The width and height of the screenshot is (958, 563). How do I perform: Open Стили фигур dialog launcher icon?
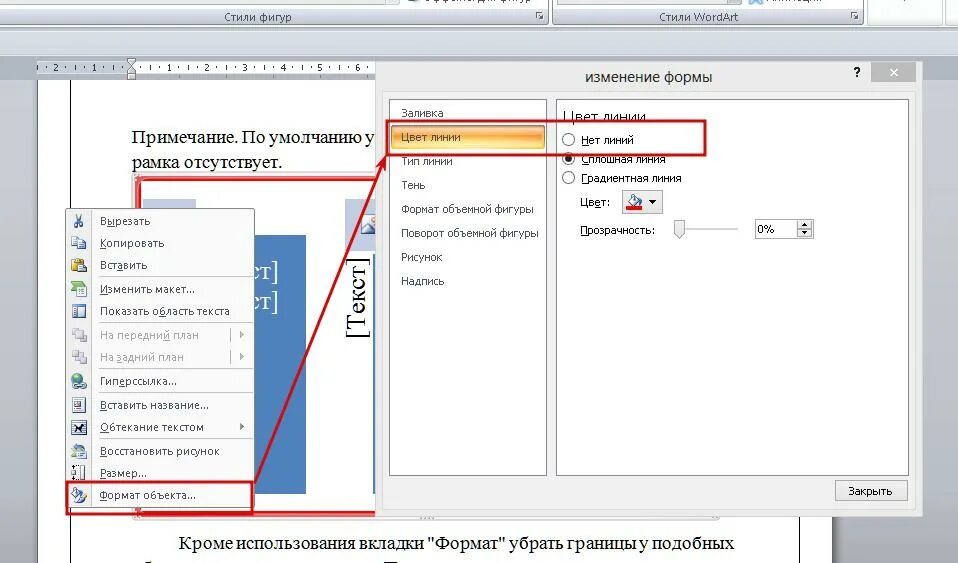click(x=539, y=16)
